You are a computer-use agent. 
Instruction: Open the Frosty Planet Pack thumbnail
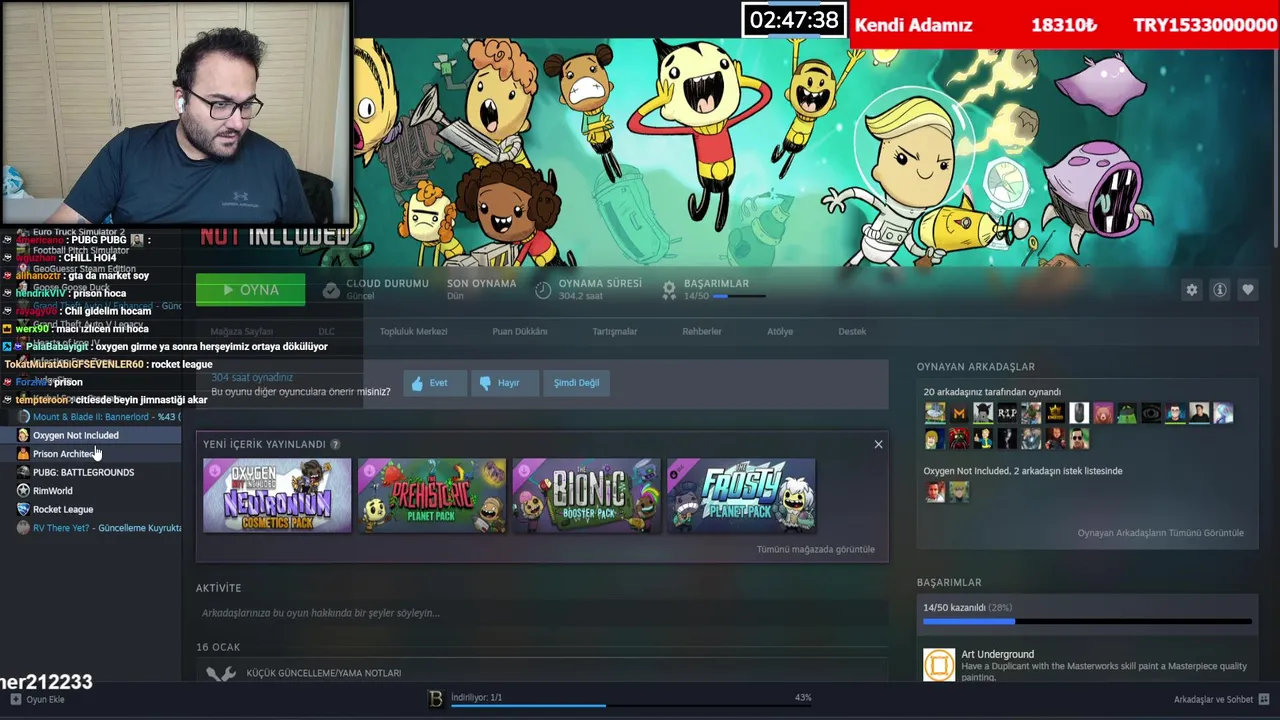tap(741, 496)
